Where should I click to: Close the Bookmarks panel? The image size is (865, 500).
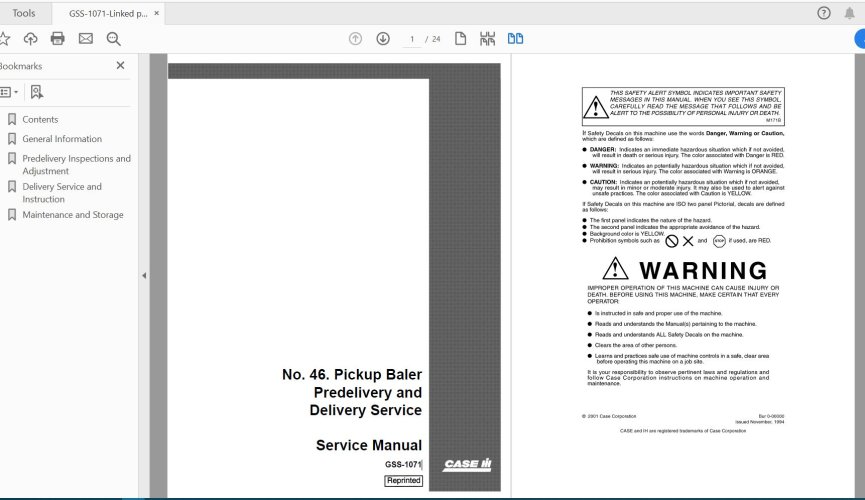(x=121, y=66)
